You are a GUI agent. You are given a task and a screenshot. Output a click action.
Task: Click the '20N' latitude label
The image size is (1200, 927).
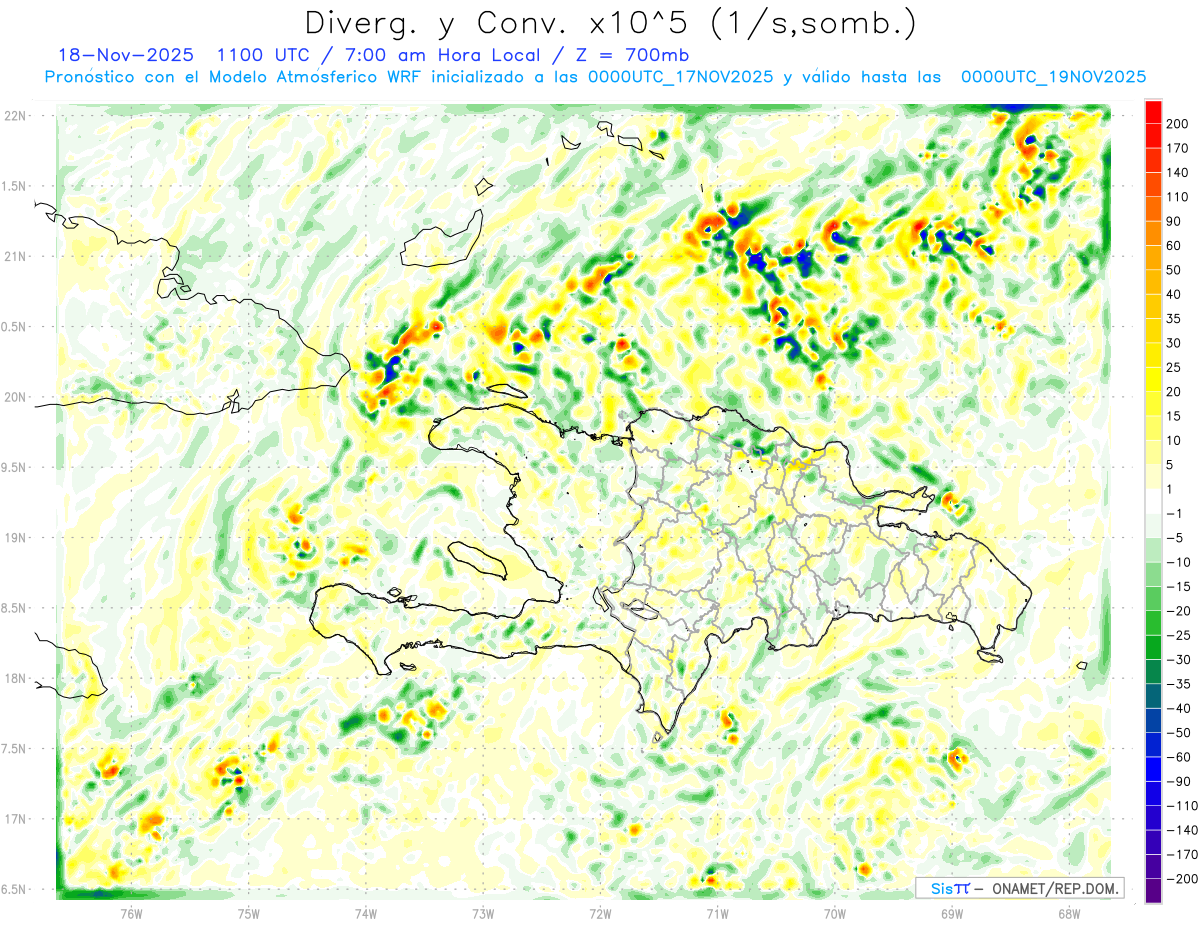point(15,397)
